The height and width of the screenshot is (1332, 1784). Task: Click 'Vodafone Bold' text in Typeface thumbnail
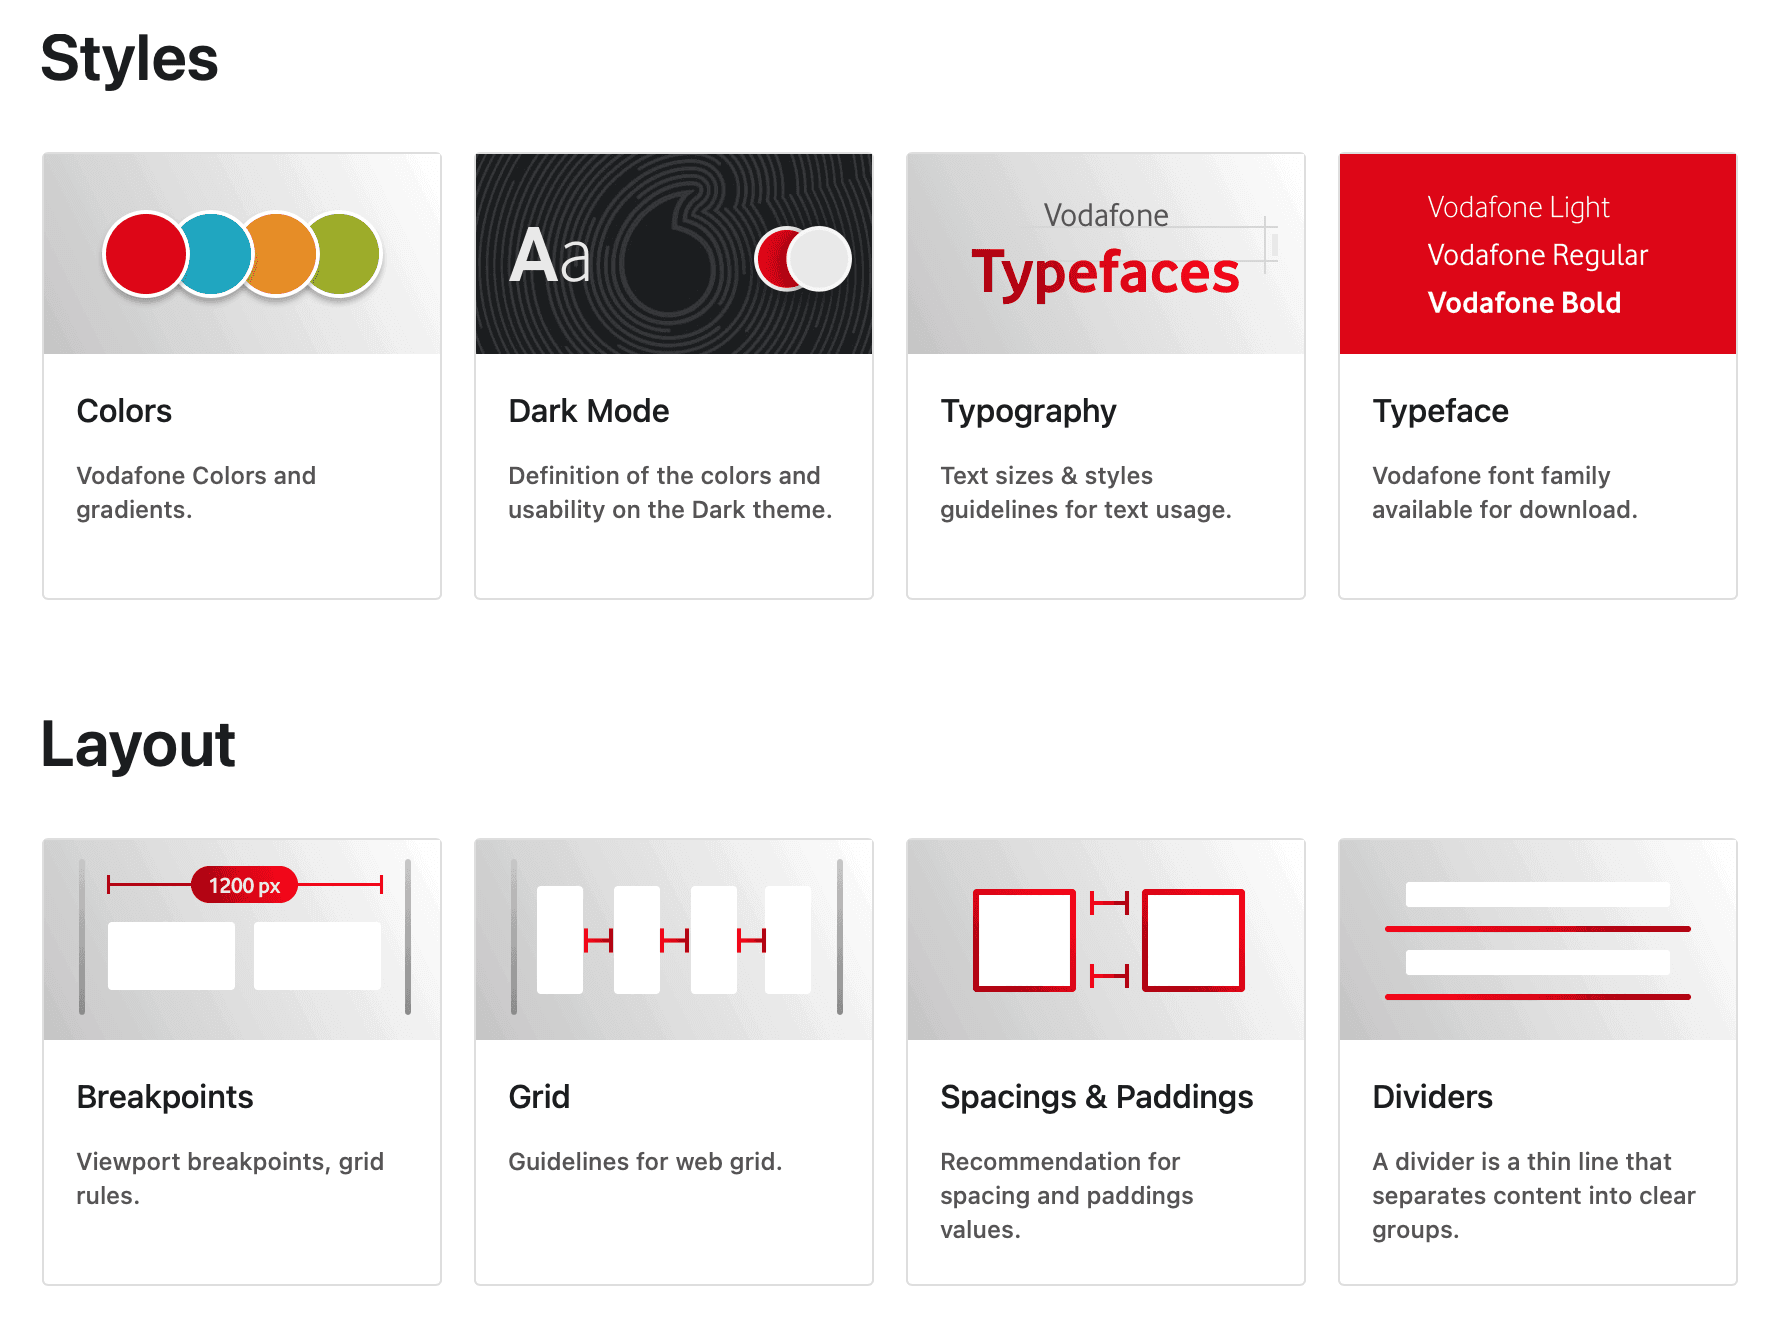click(x=1524, y=303)
